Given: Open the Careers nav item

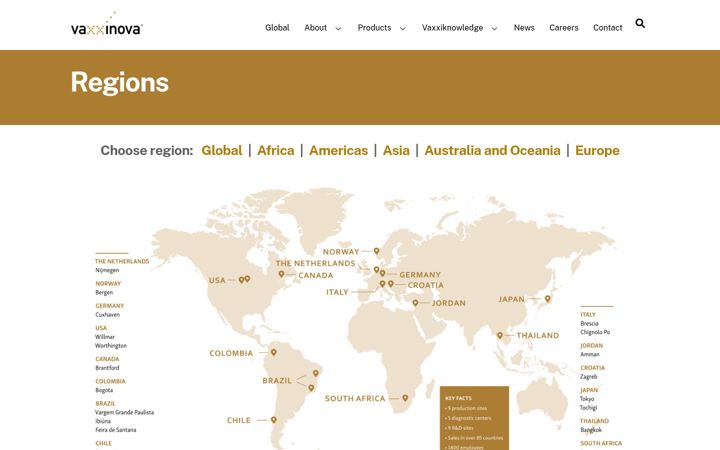Looking at the screenshot, I should 564,28.
